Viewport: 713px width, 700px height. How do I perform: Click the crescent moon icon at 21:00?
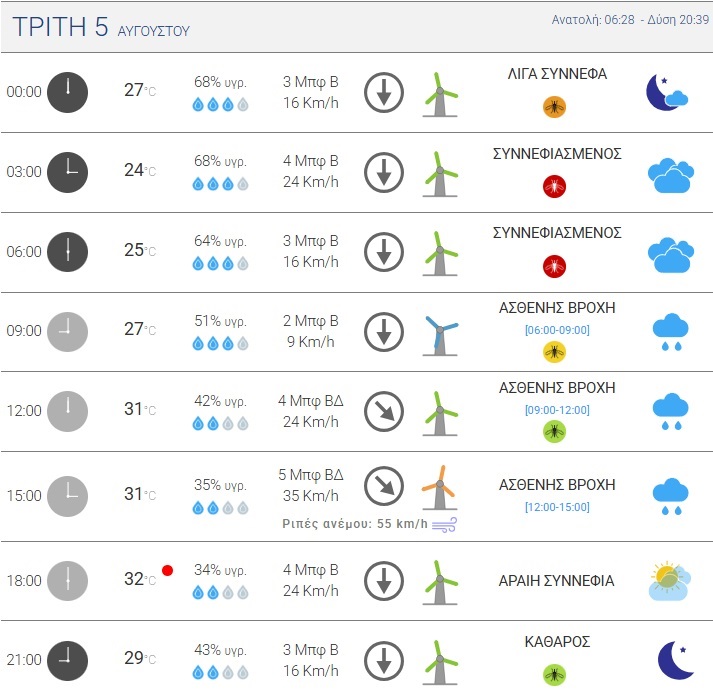click(x=676, y=660)
